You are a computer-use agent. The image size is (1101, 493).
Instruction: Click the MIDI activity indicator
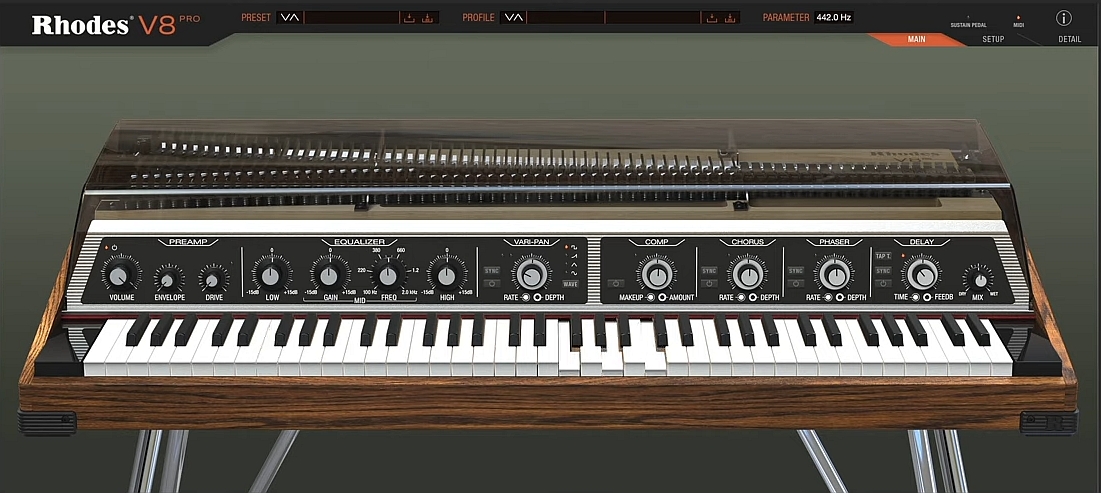pos(1018,18)
